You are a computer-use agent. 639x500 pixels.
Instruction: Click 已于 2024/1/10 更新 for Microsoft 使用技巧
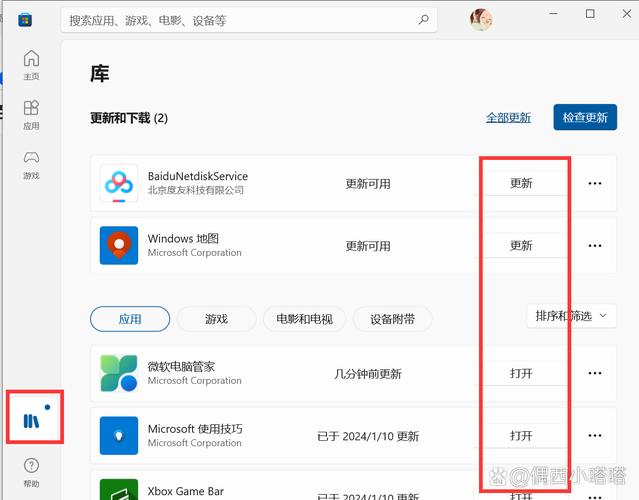point(368,436)
